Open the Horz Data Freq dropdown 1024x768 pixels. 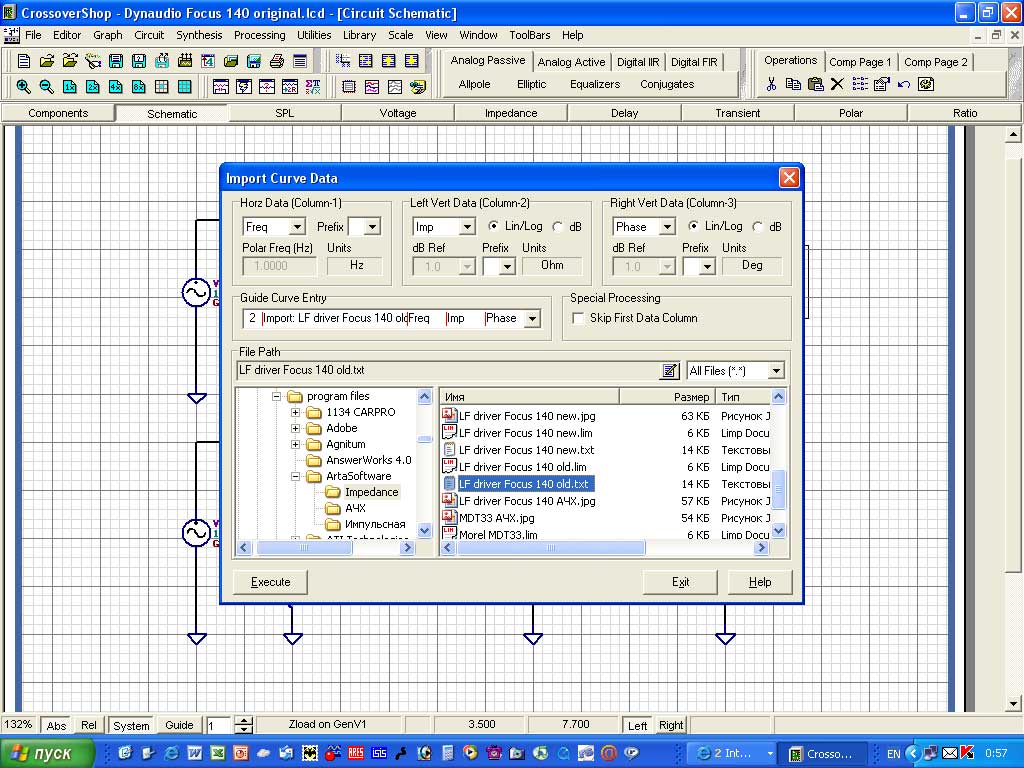pos(296,227)
